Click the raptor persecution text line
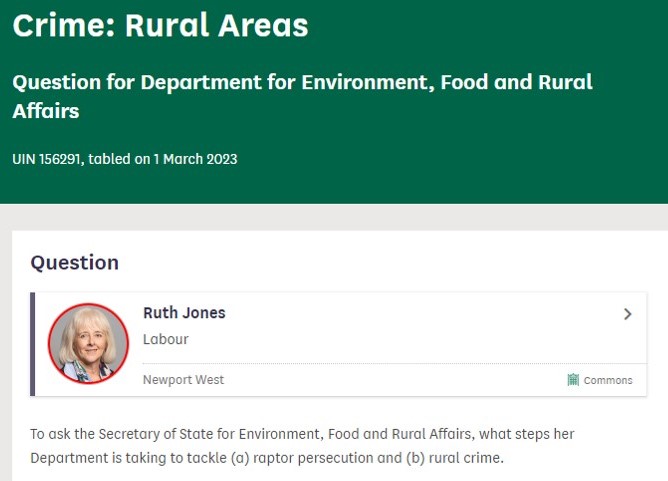668x481 pixels. click(x=266, y=458)
